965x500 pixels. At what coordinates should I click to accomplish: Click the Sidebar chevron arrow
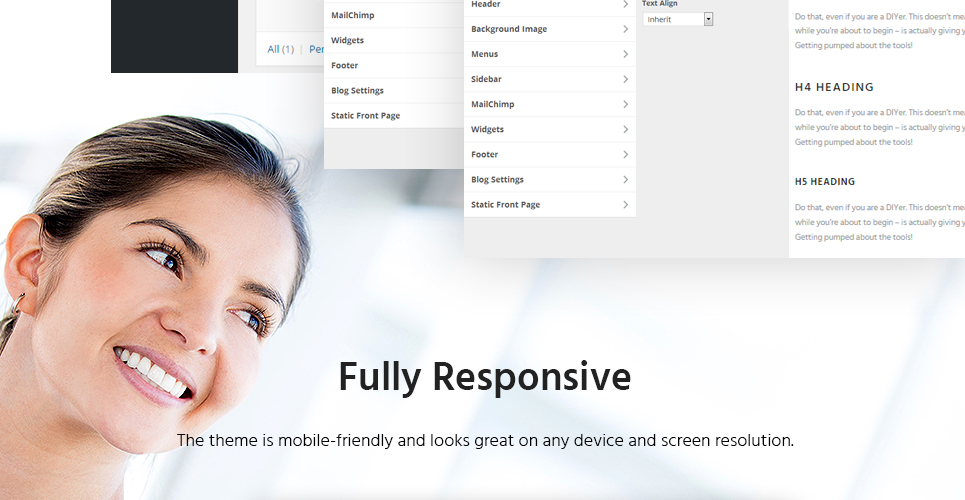(x=625, y=79)
